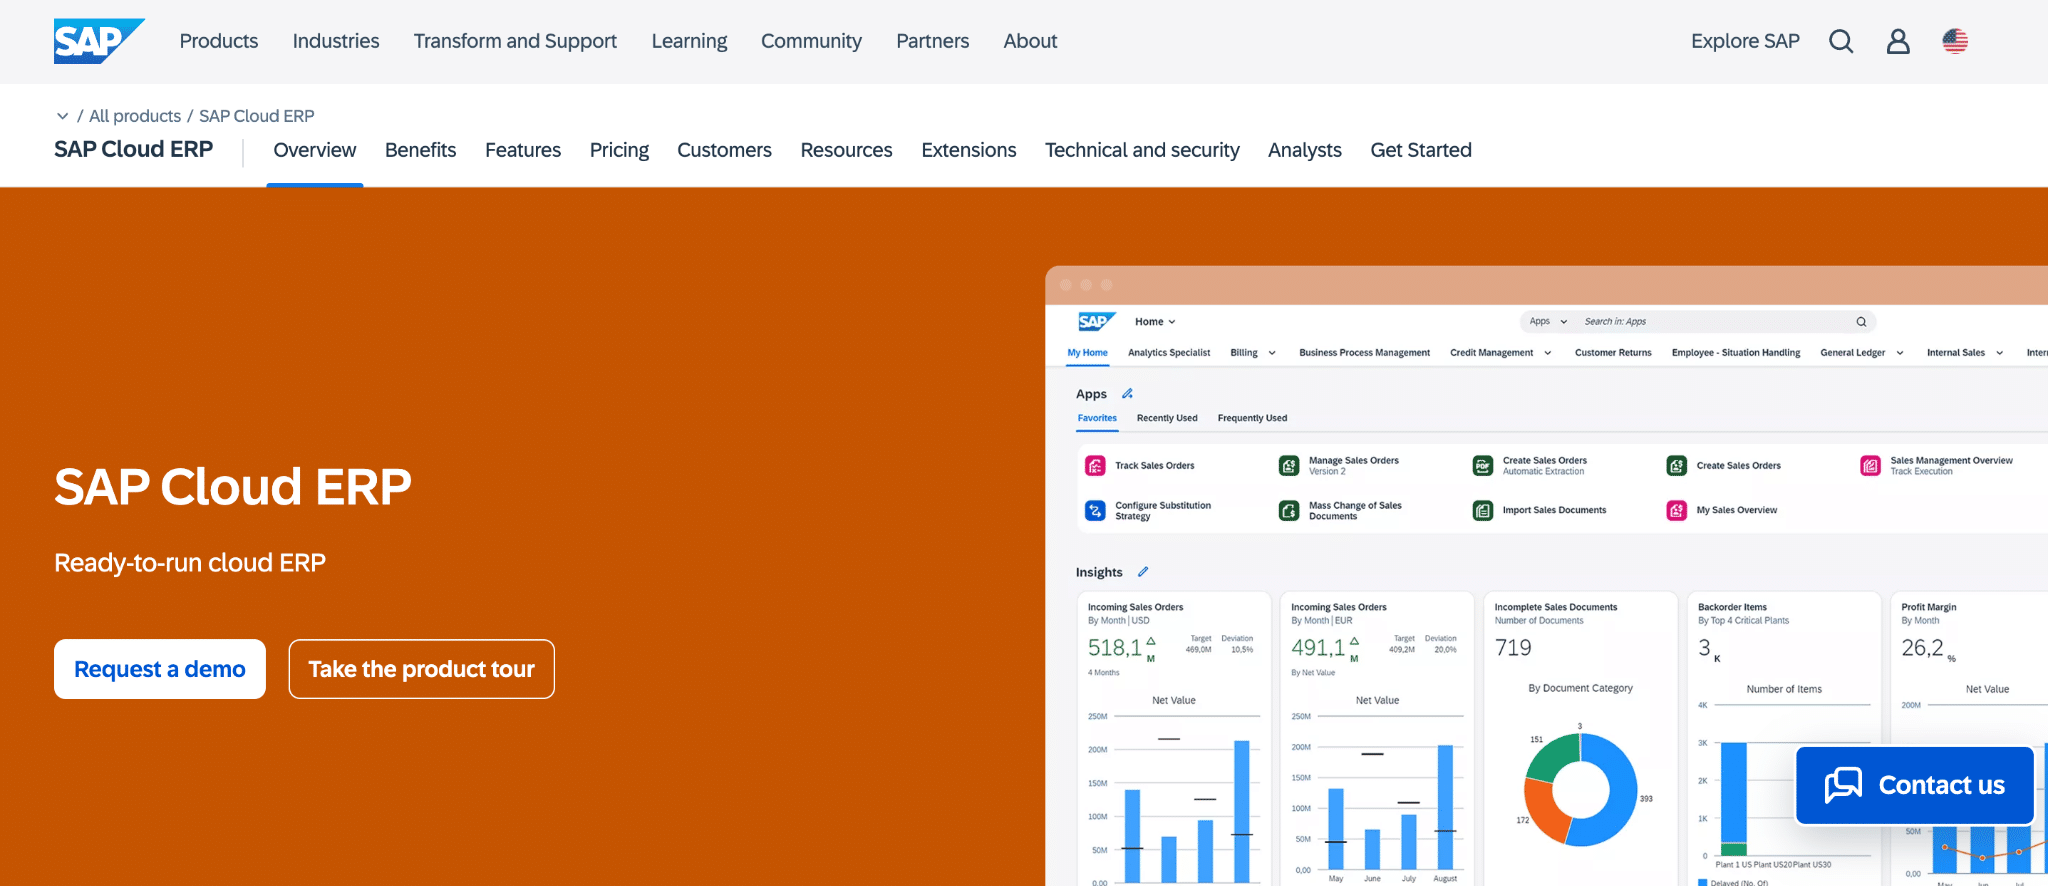The width and height of the screenshot is (2048, 886).
Task: Click the user account profile icon
Action: point(1897,41)
